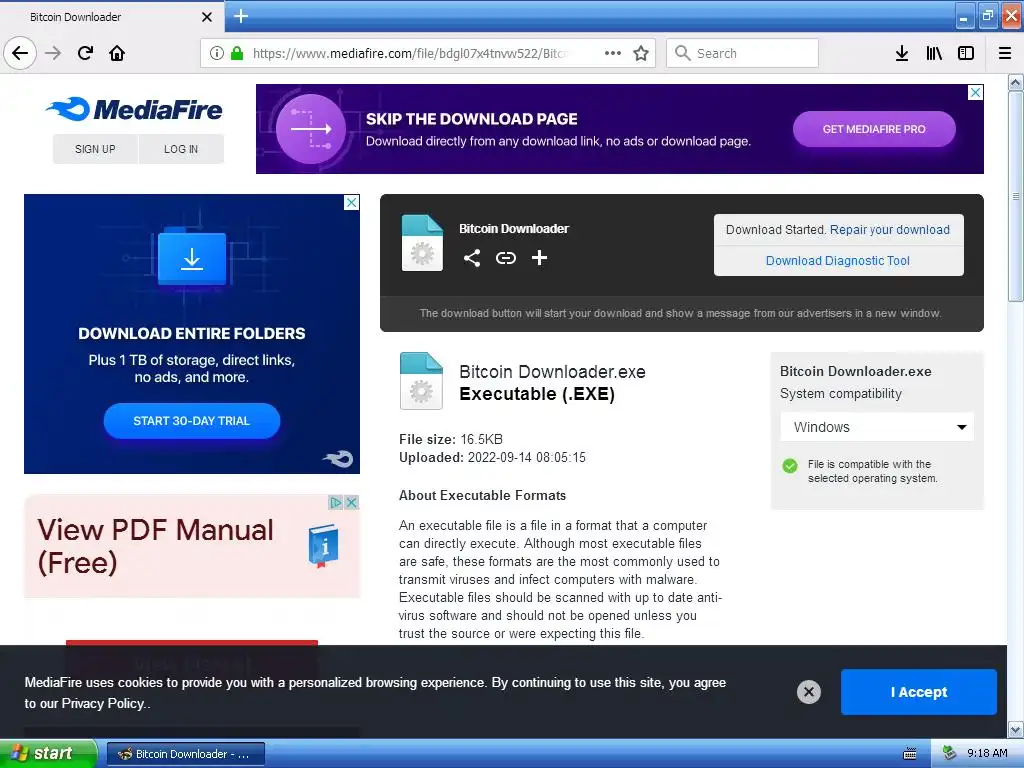
Task: Click the system tray network icon
Action: (x=950, y=754)
